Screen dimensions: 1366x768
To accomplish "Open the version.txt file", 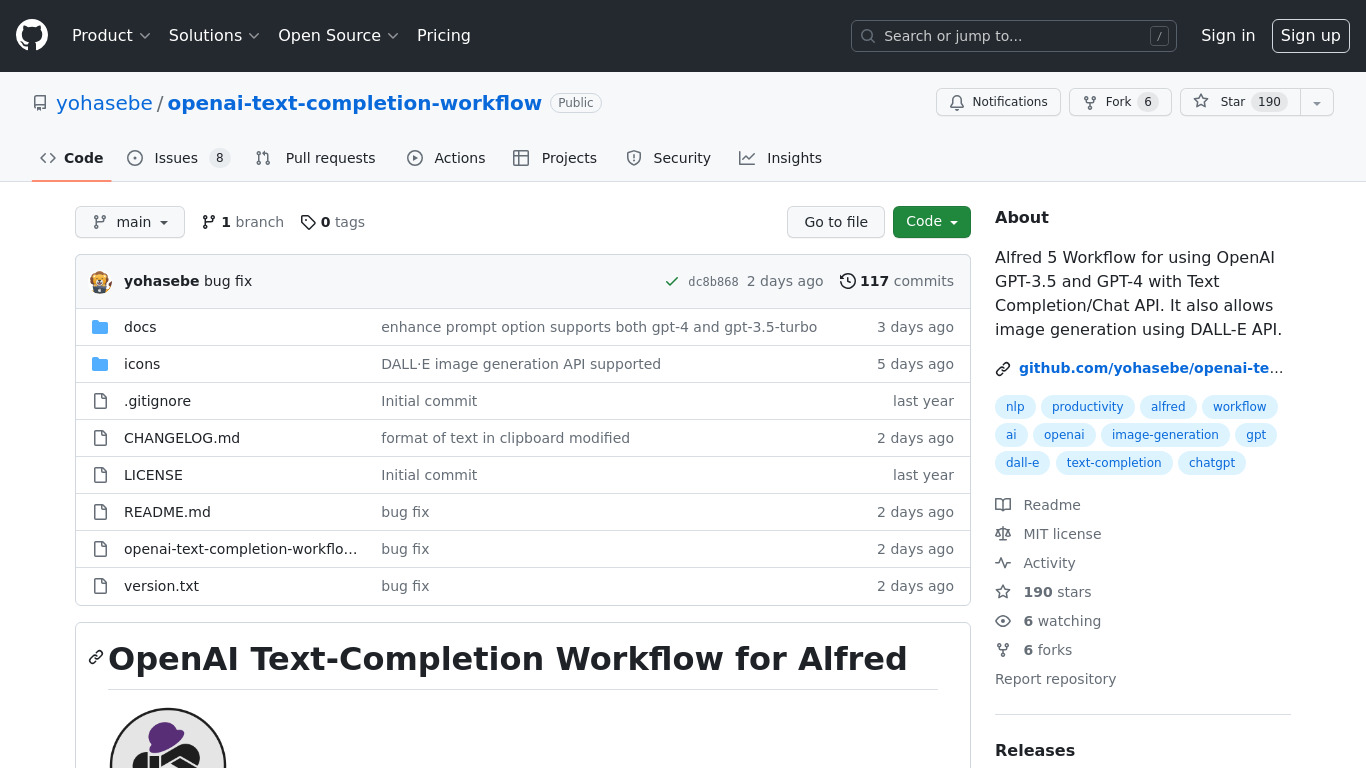I will (x=161, y=586).
